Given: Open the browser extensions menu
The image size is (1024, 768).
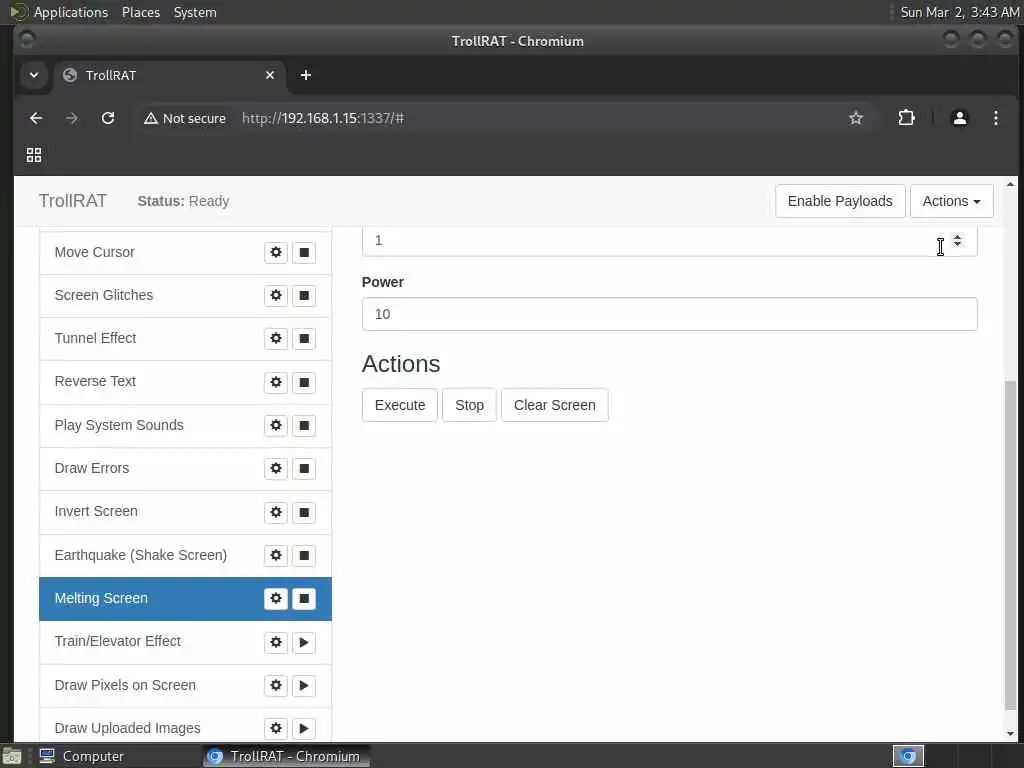Looking at the screenshot, I should pos(906,118).
